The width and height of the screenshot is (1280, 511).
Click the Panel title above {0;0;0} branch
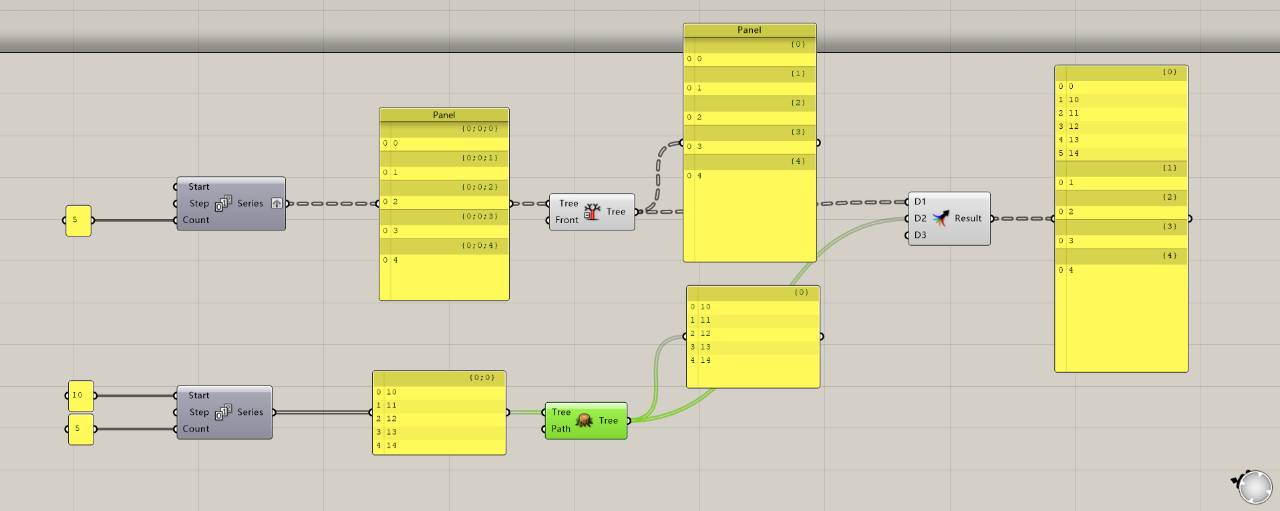444,115
